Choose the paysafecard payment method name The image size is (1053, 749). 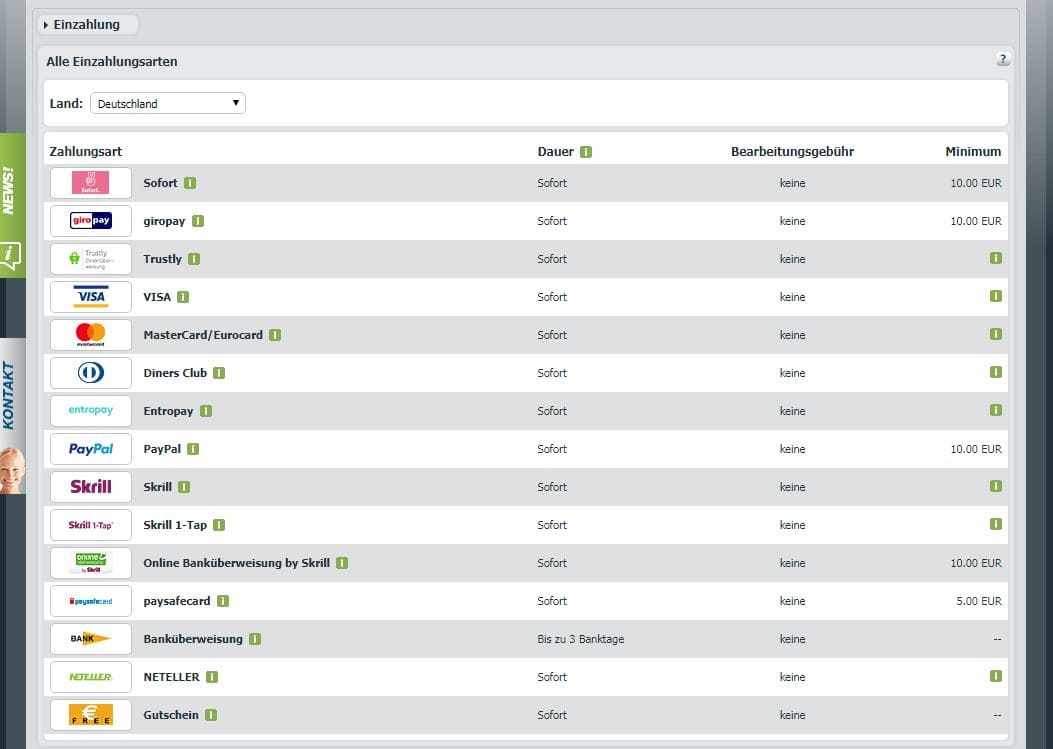177,601
